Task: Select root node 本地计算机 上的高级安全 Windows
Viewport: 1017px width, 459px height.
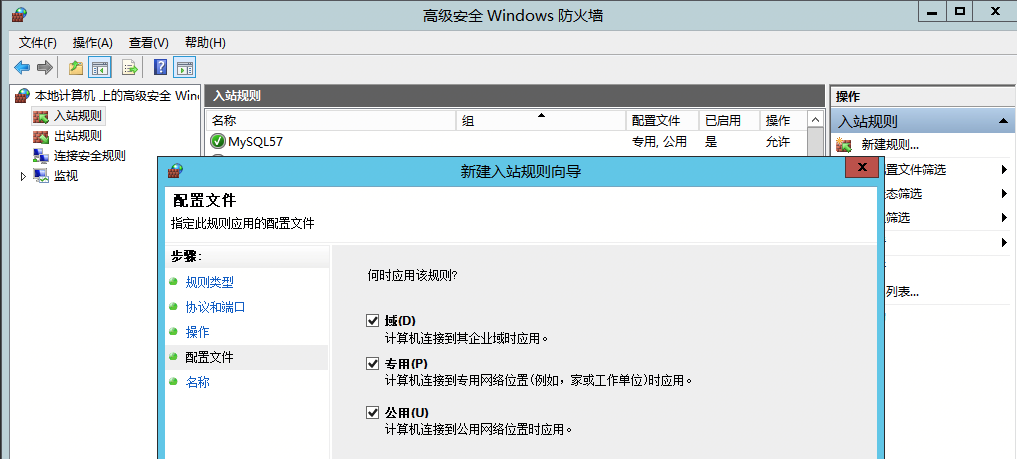Action: click(x=117, y=96)
